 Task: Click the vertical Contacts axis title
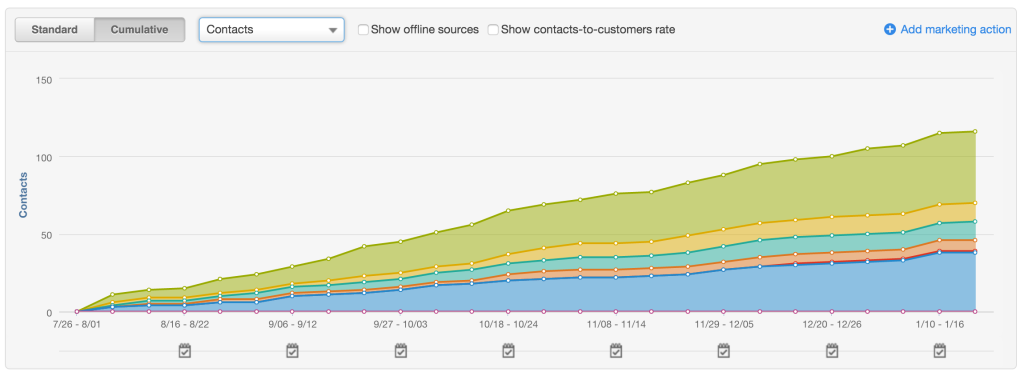coord(23,195)
